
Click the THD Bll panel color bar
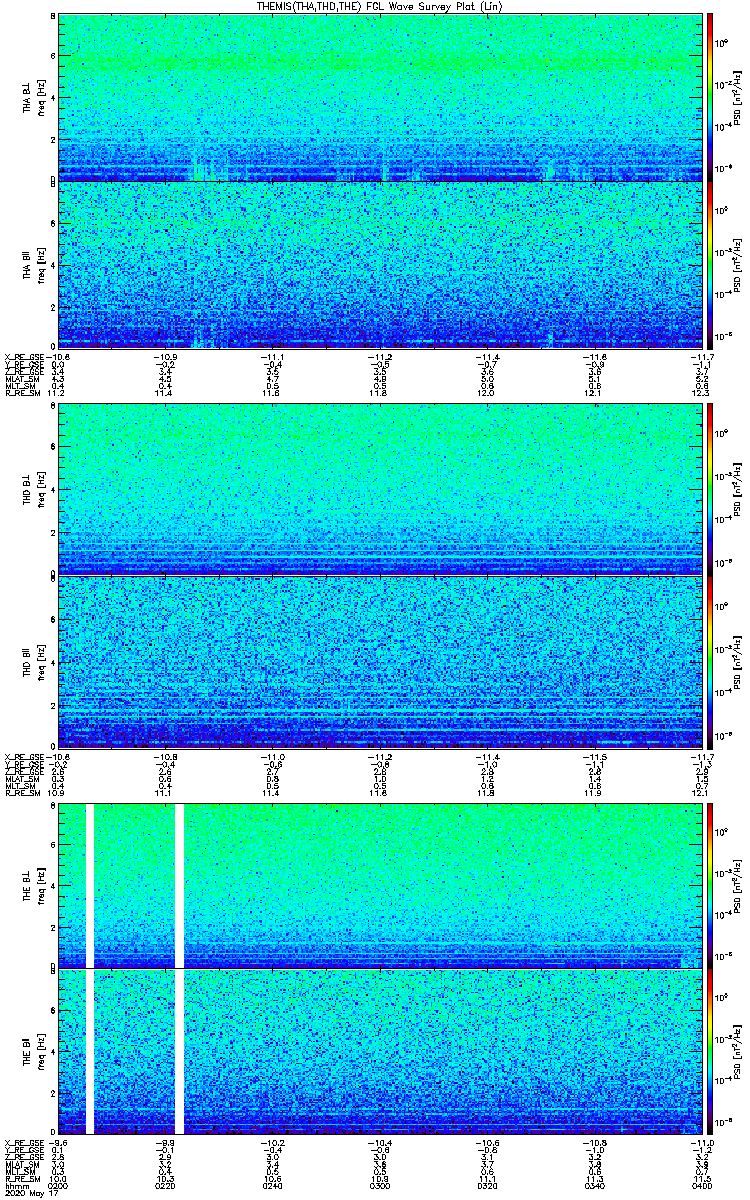click(709, 660)
